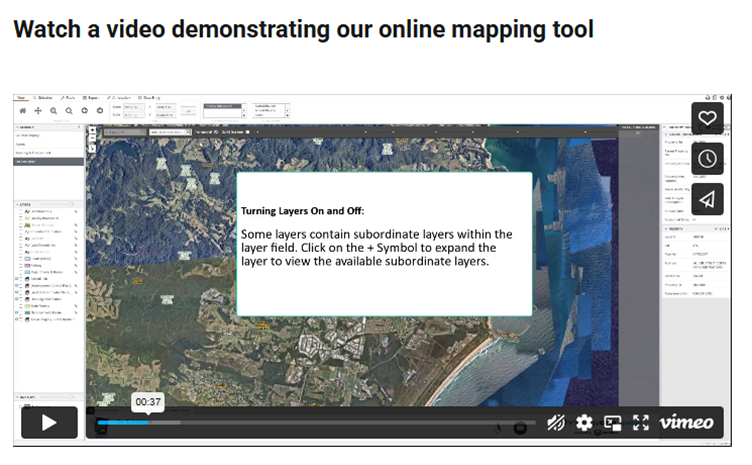The width and height of the screenshot is (752, 465).
Task: Enter fullscreen mode in the player
Action: tap(640, 423)
